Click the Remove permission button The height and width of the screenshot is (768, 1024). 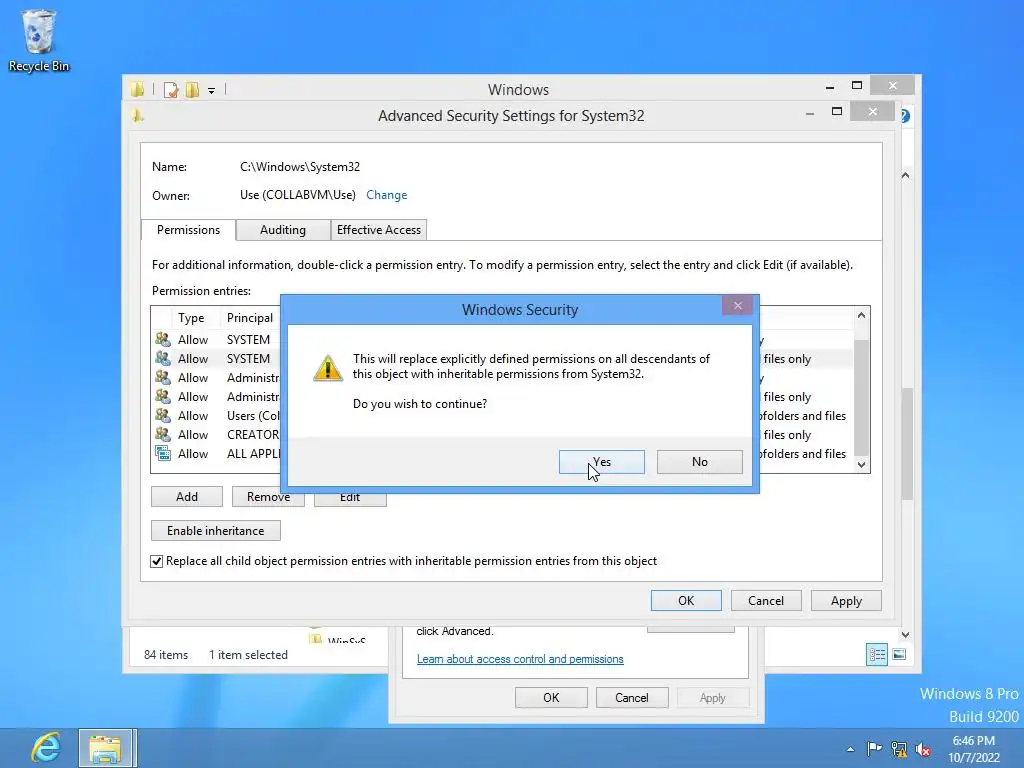coord(268,496)
